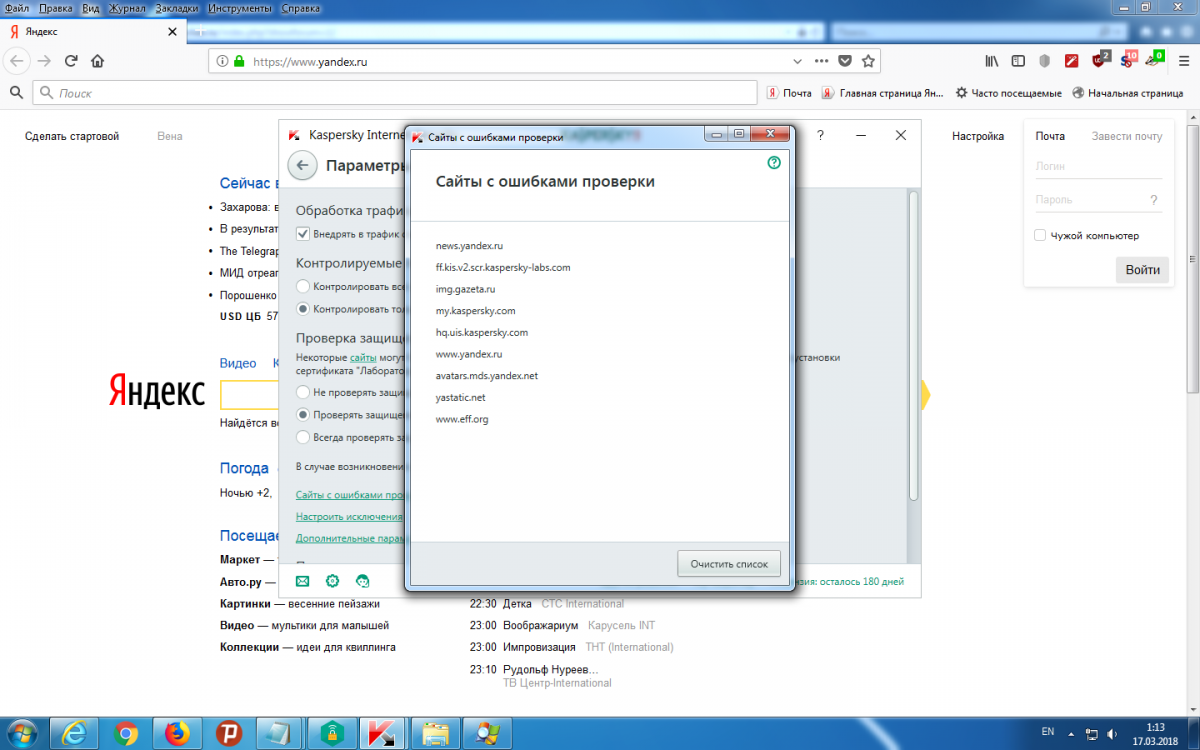Select 'img.gazeta.ru' list entry
The height and width of the screenshot is (750, 1200).
tap(465, 289)
